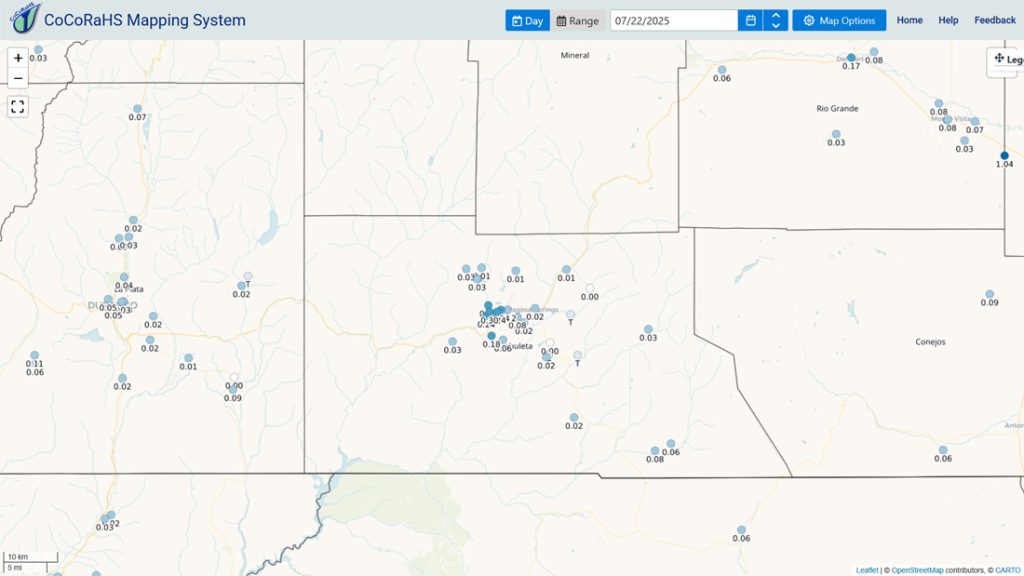The image size is (1024, 576).
Task: Step the date forward with up arrow
Action: coord(776,15)
